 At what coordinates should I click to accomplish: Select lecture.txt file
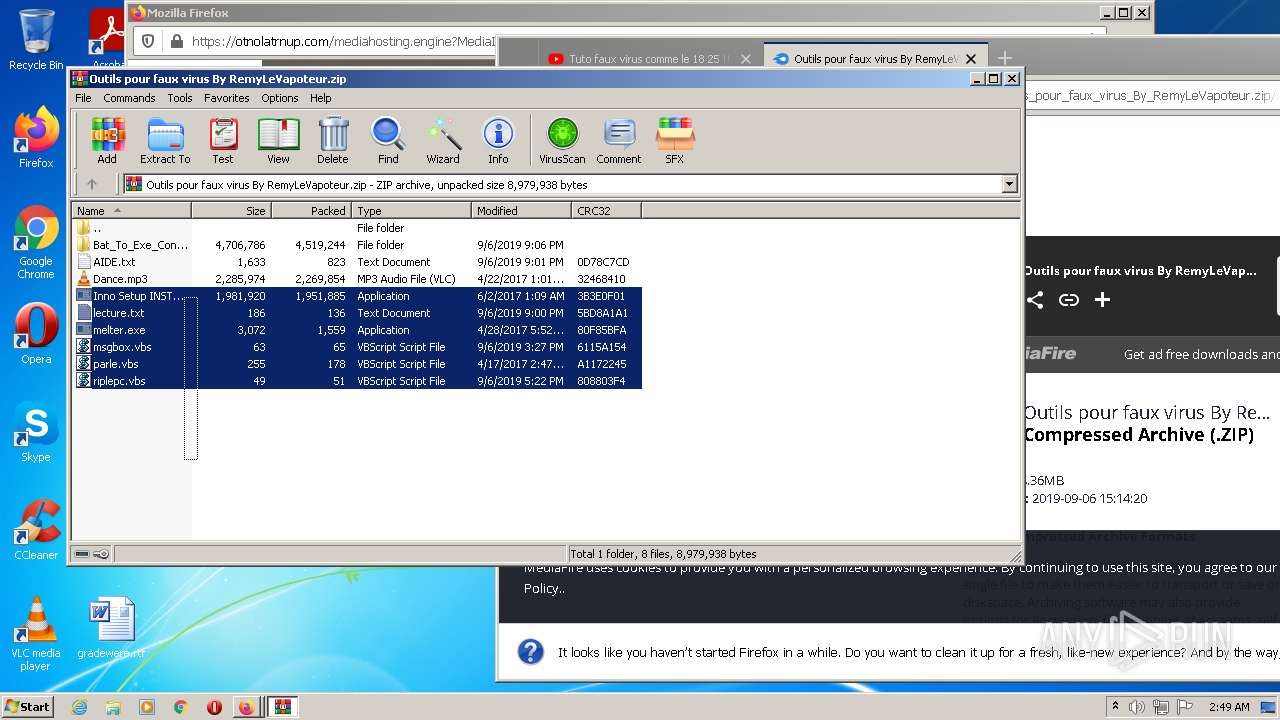point(357,313)
